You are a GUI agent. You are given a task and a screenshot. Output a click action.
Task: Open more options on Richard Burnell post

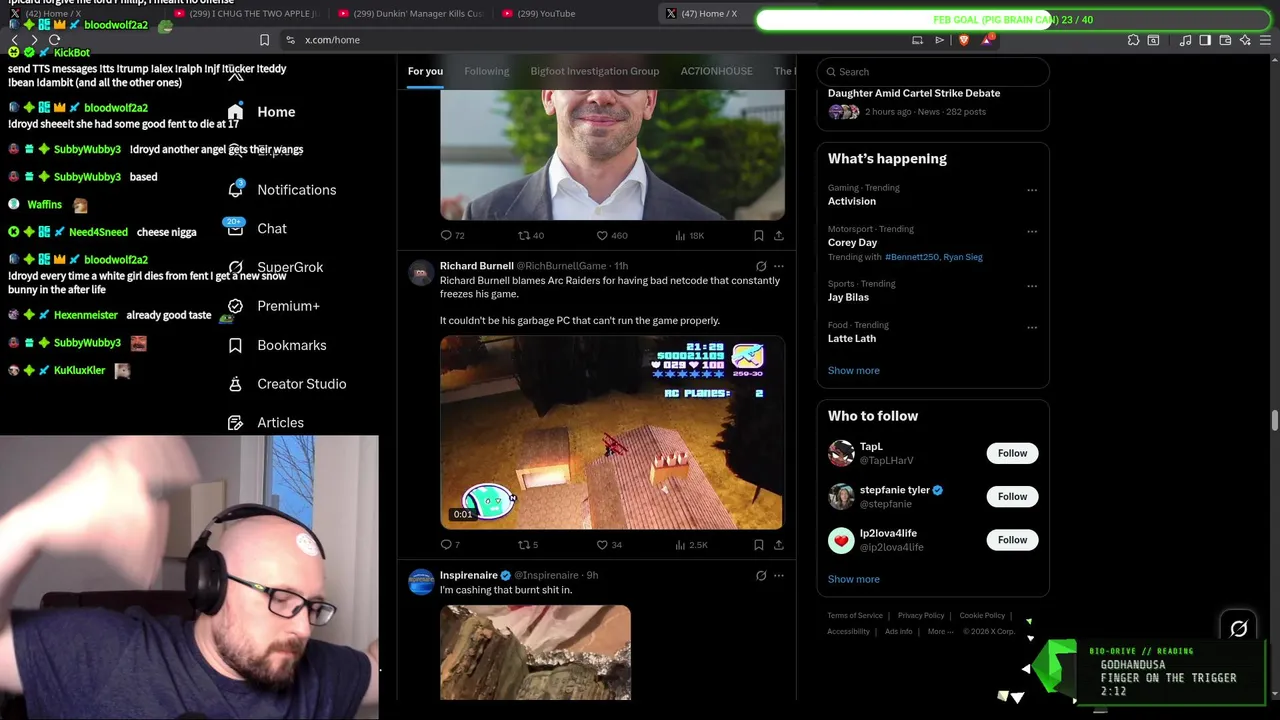pos(779,266)
